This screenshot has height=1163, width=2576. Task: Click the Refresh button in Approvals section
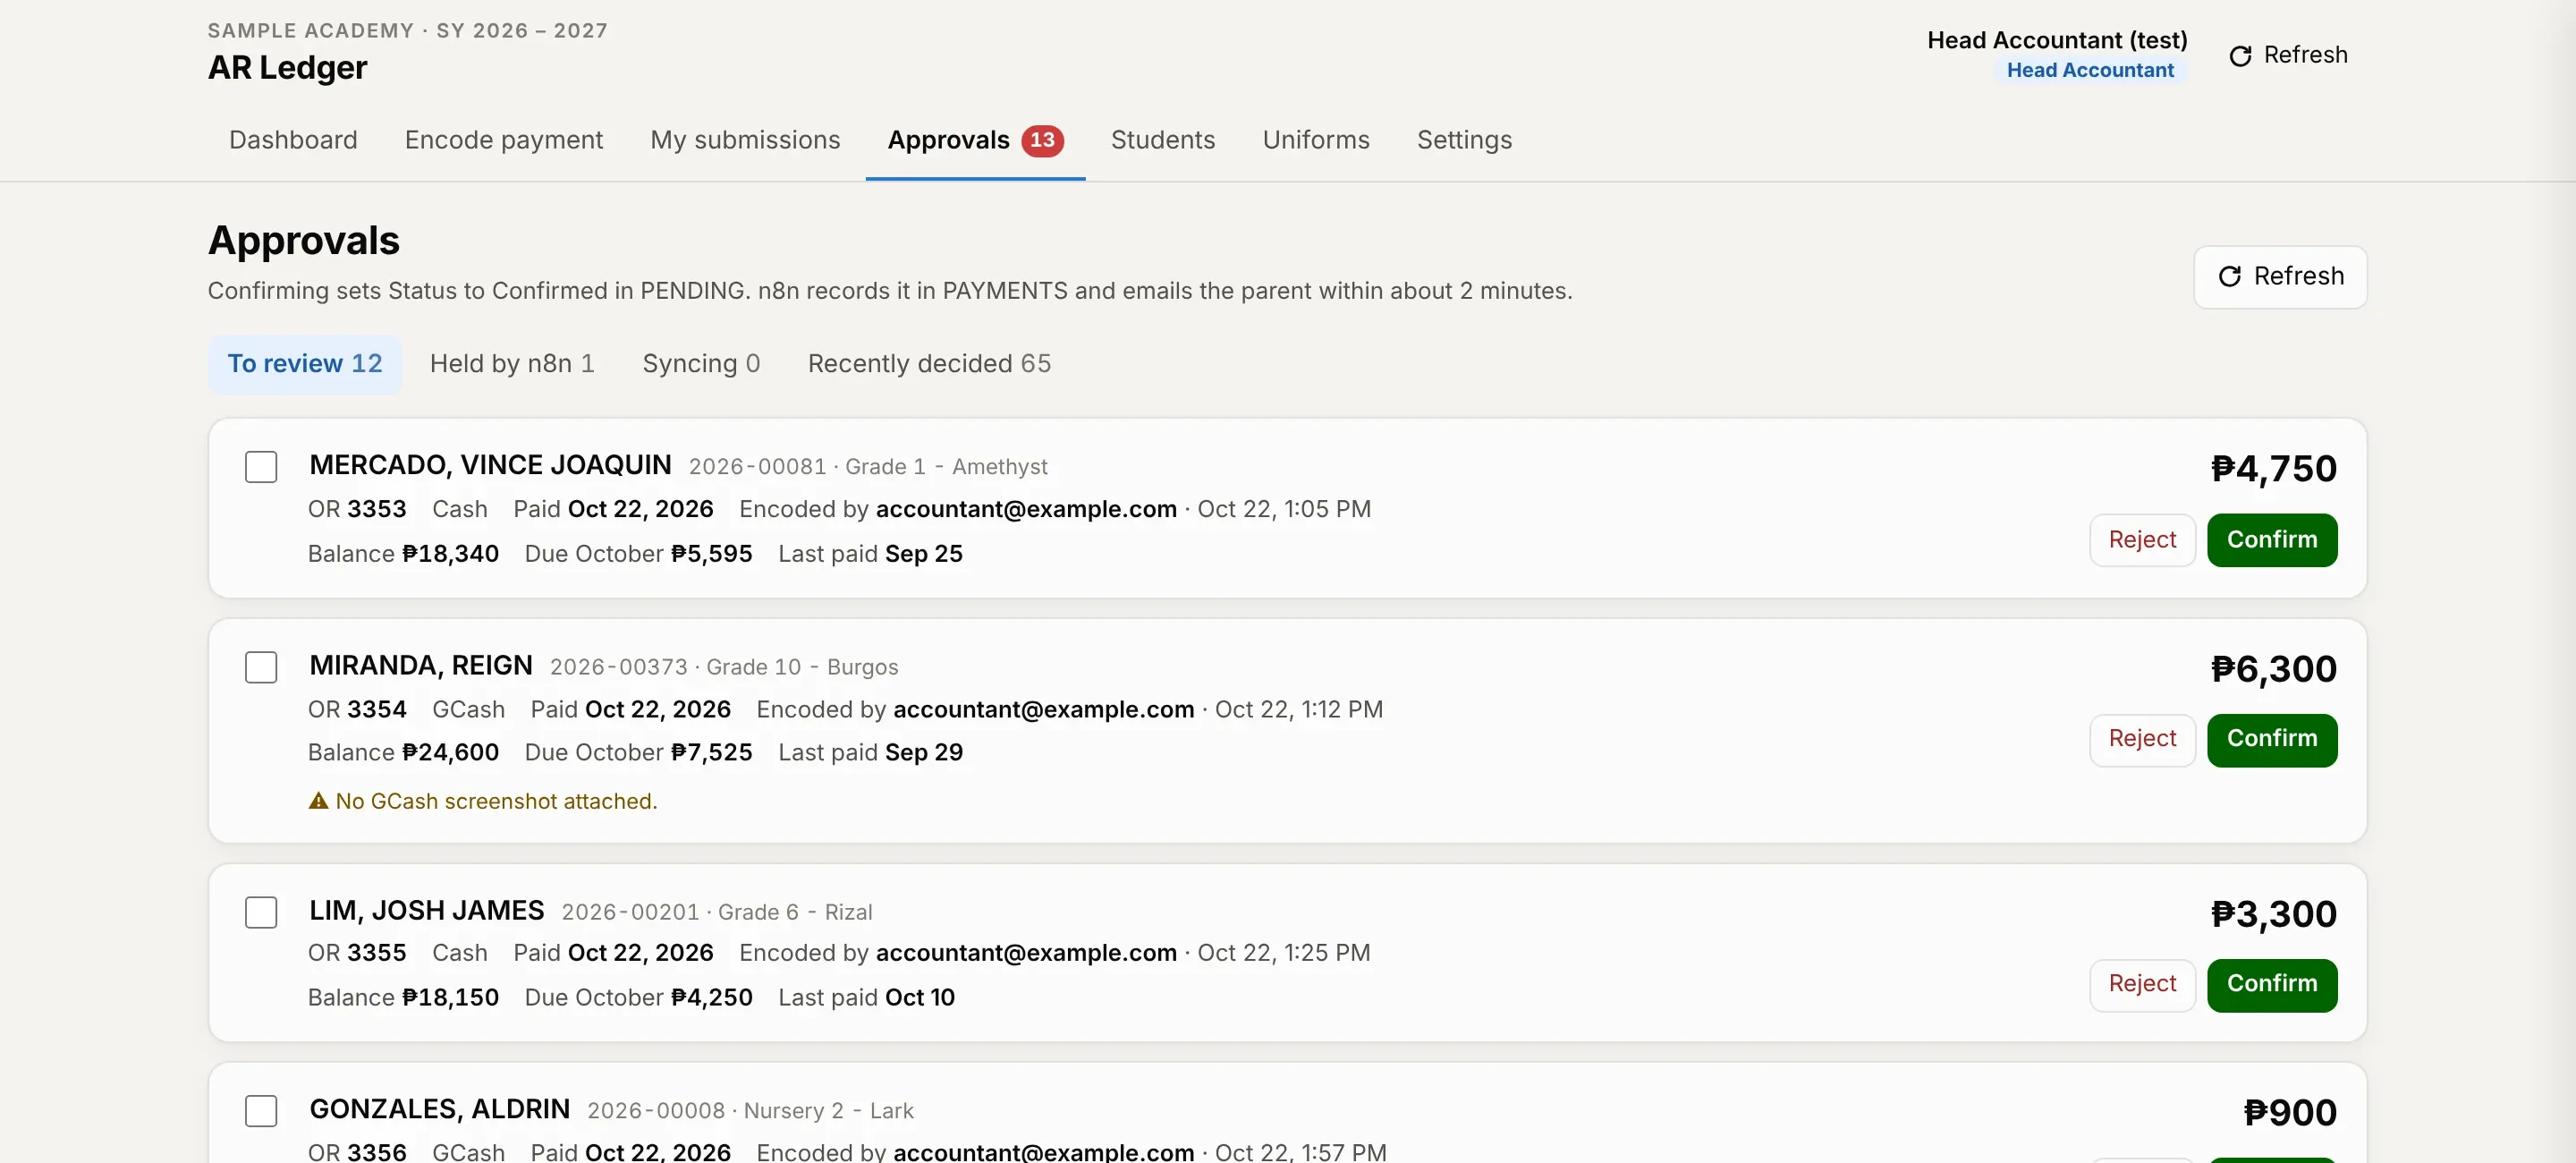coord(2280,277)
